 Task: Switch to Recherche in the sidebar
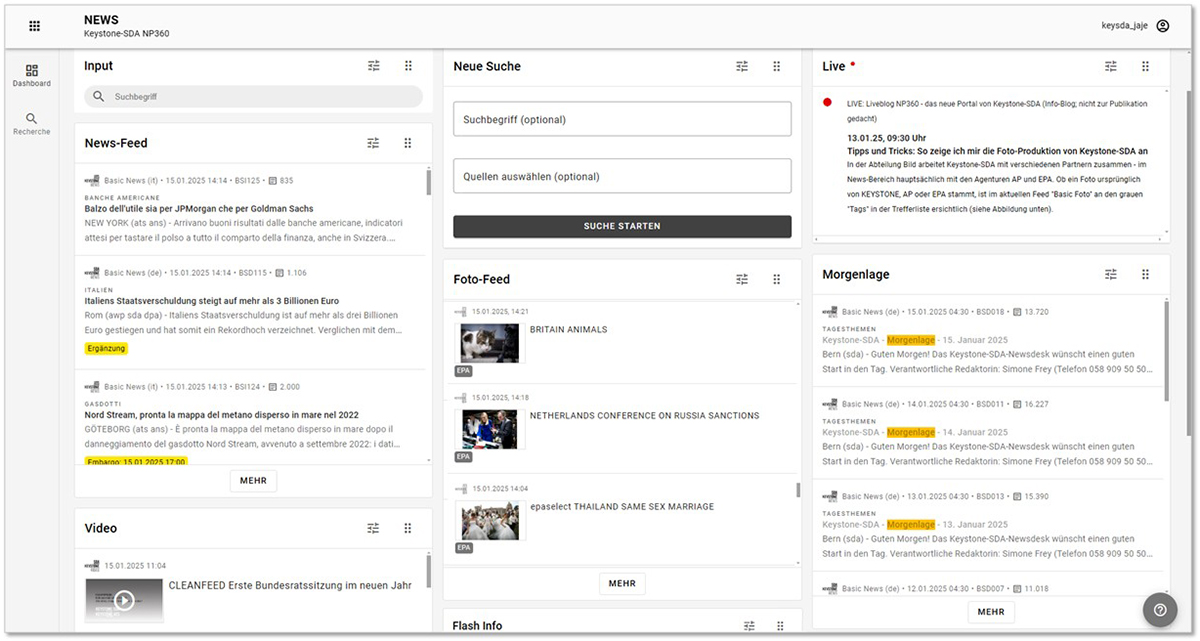click(x=32, y=124)
